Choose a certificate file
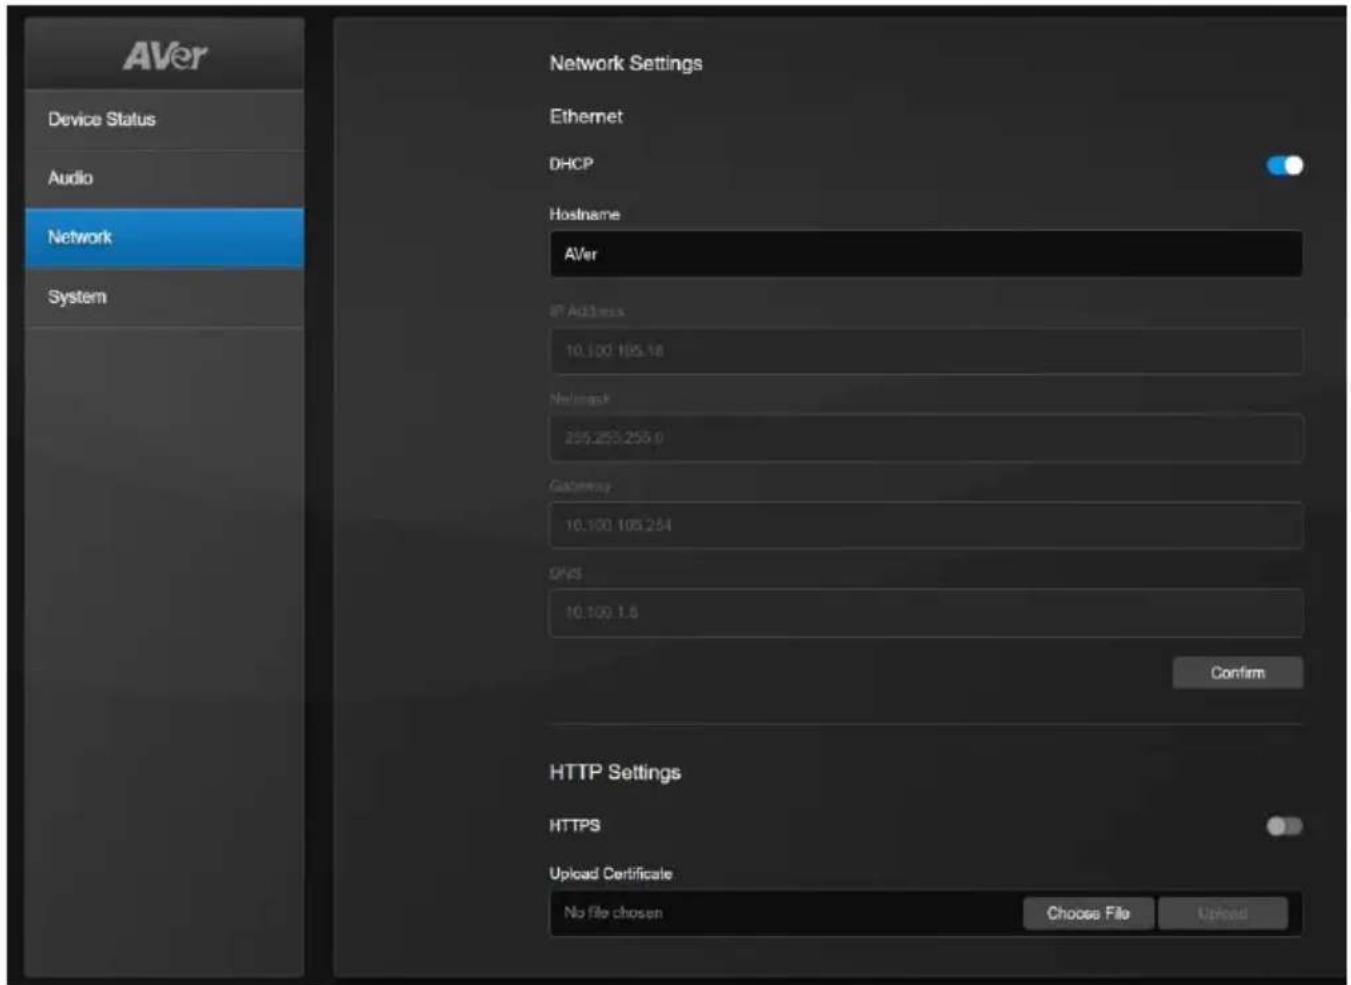This screenshot has width=1351, height=985. [x=1088, y=913]
